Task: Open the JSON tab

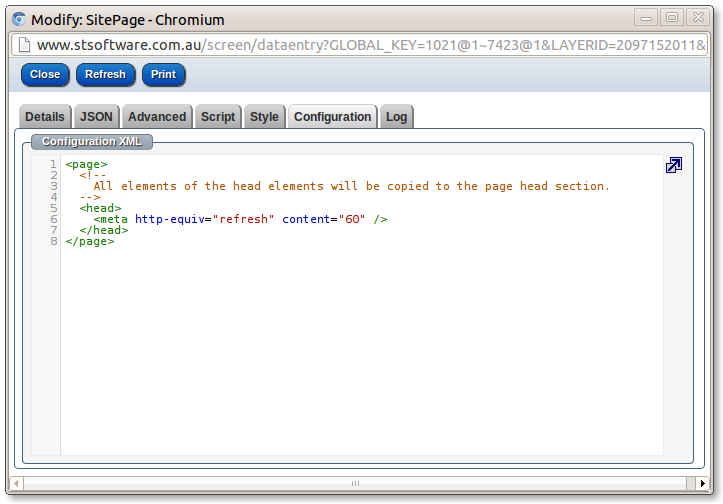Action: (x=97, y=117)
